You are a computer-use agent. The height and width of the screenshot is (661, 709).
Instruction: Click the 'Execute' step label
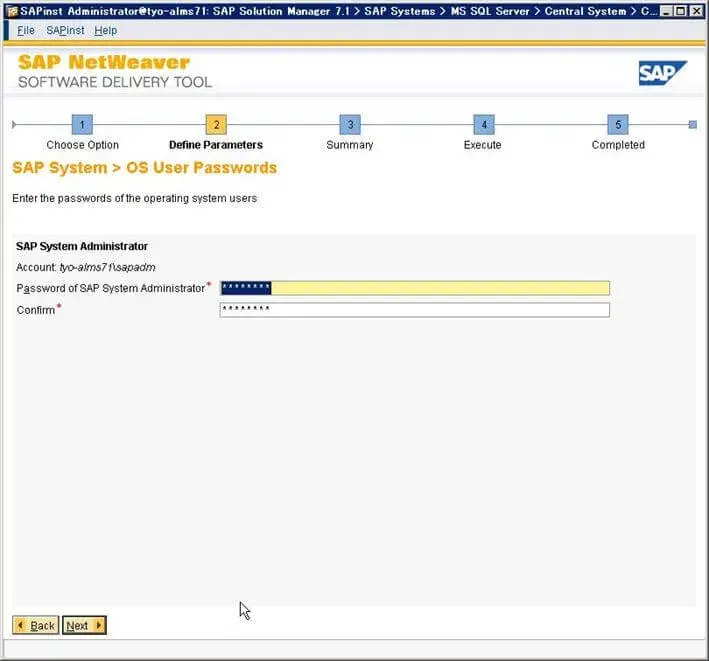[482, 145]
